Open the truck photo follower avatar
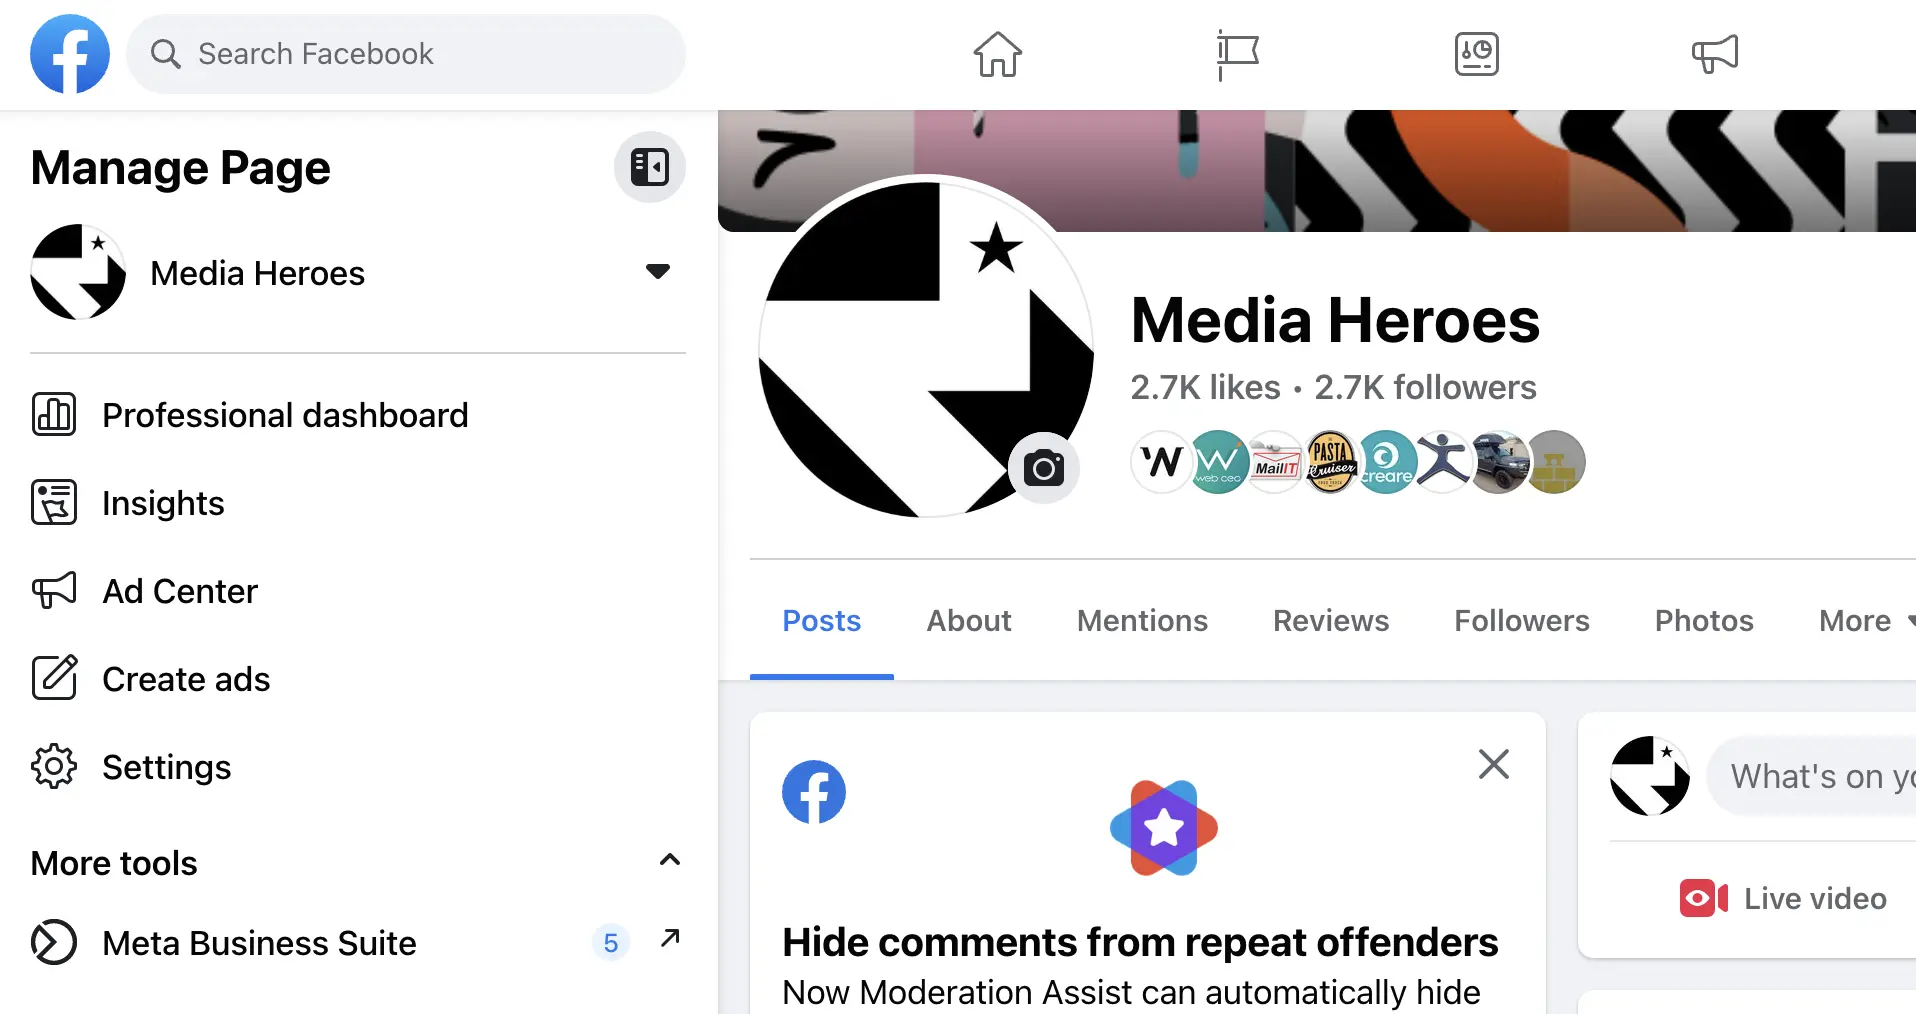 (x=1499, y=462)
